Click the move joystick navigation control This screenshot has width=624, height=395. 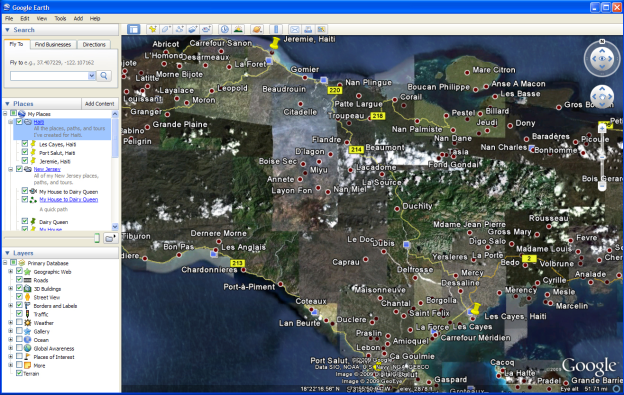[602, 97]
